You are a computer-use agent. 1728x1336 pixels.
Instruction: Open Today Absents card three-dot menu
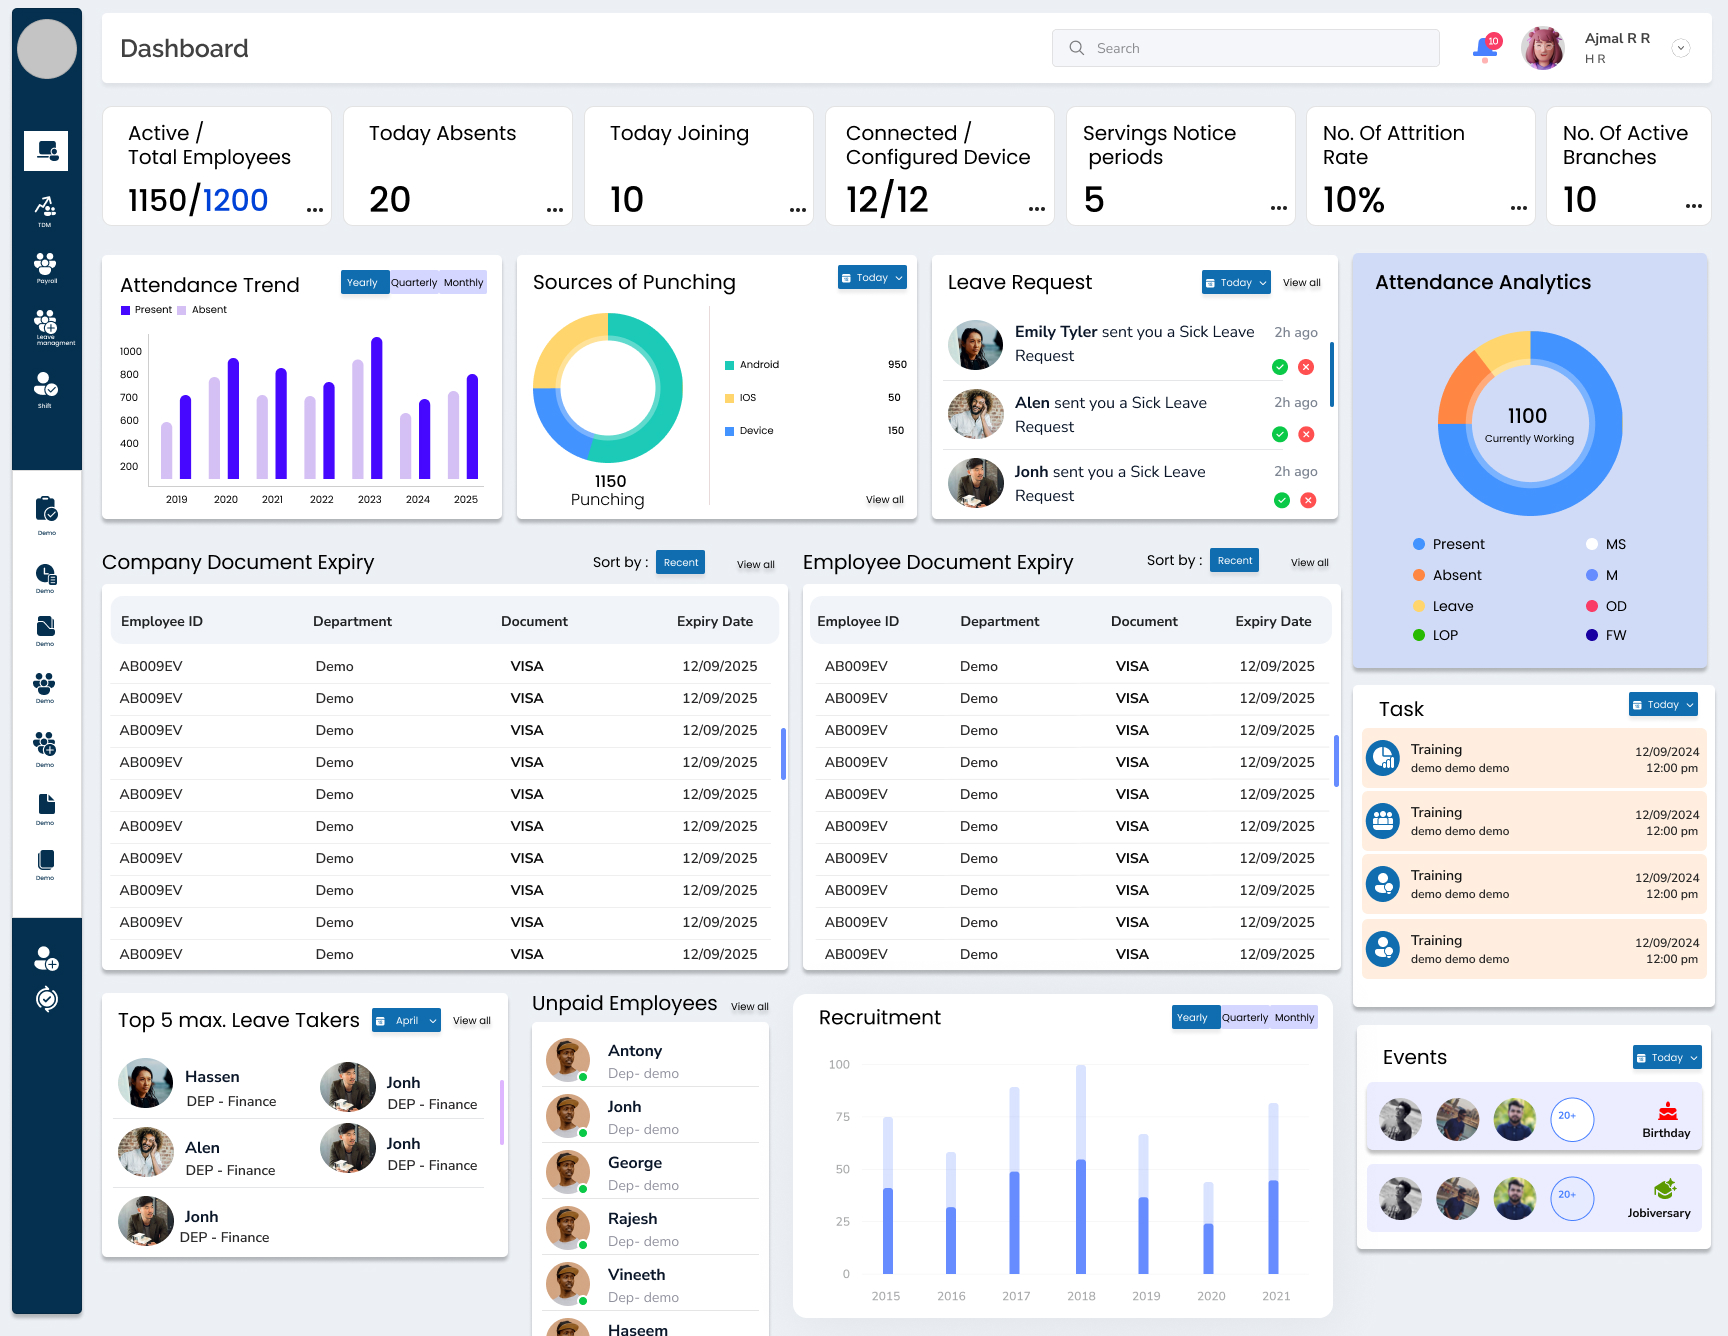pyautogui.click(x=555, y=209)
